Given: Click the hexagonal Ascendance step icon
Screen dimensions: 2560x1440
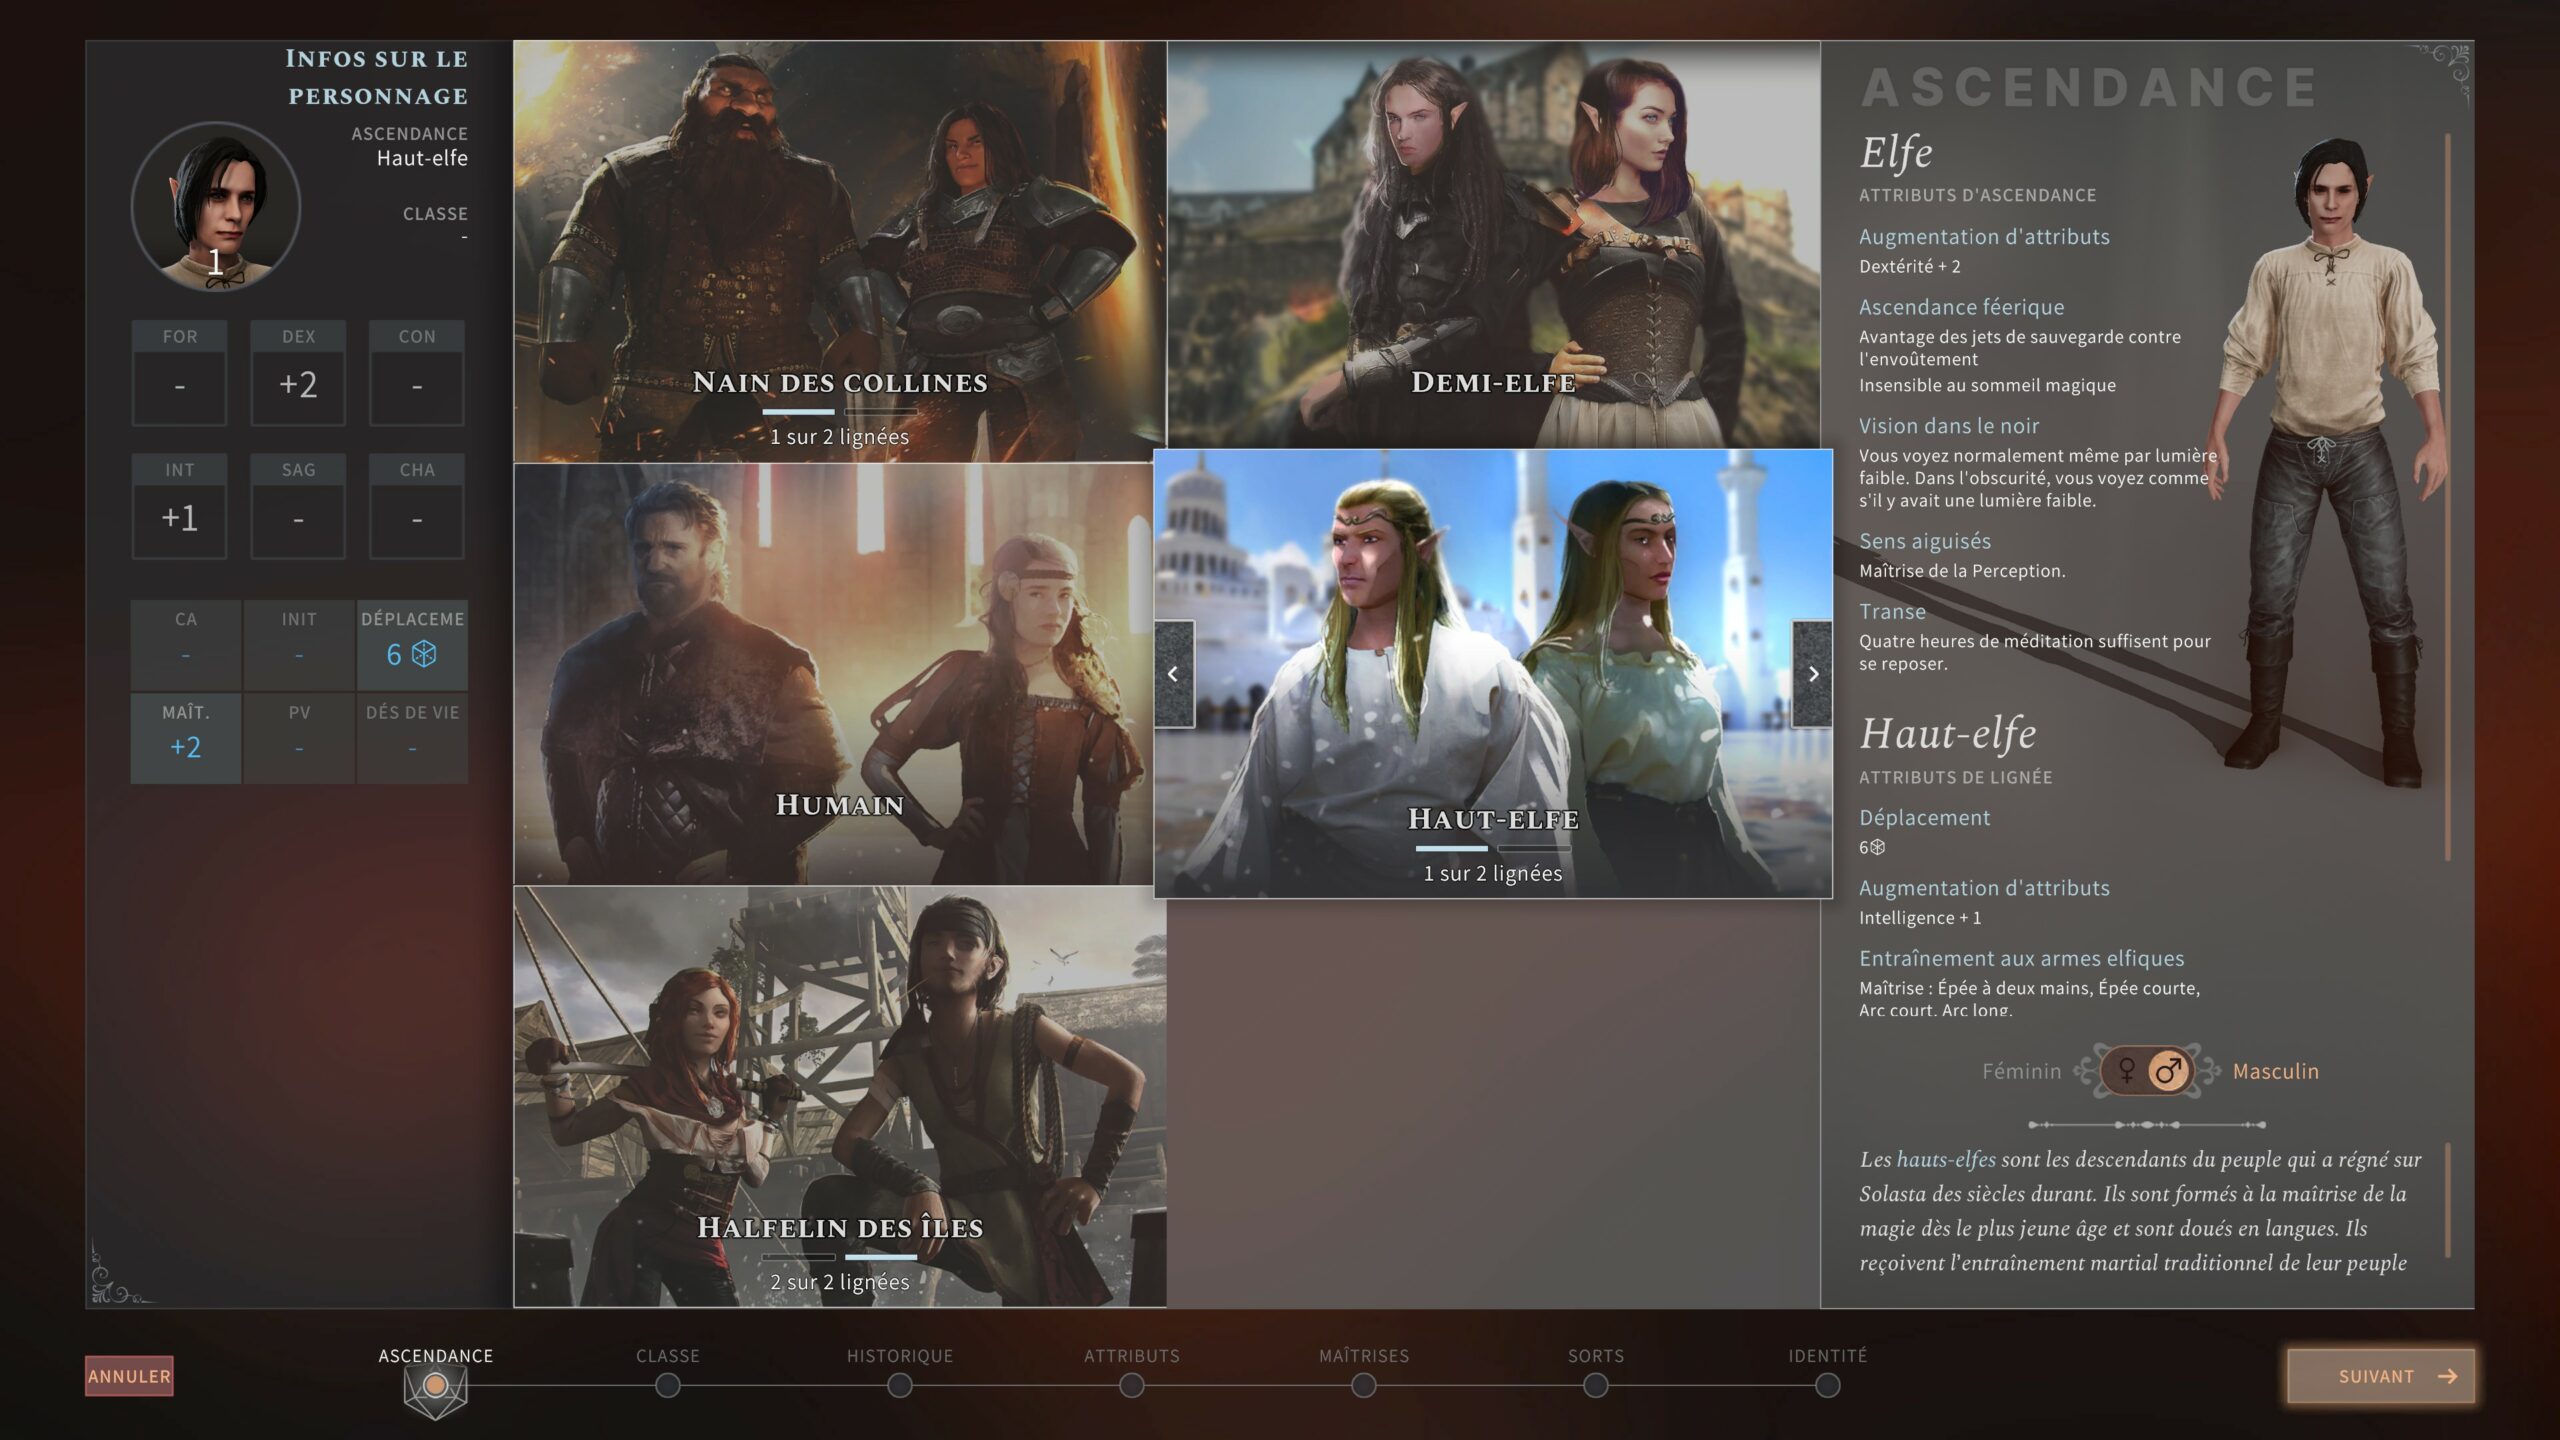Looking at the screenshot, I should 435,1387.
